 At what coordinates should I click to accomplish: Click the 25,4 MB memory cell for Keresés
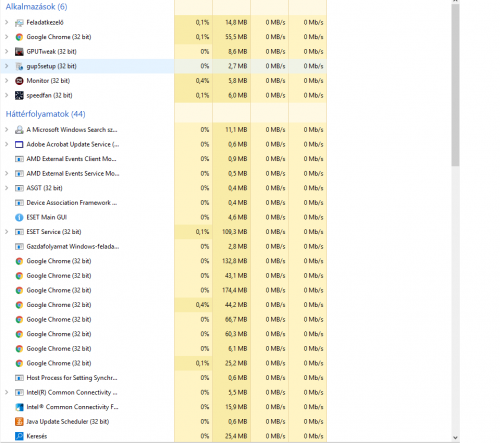(x=231, y=436)
